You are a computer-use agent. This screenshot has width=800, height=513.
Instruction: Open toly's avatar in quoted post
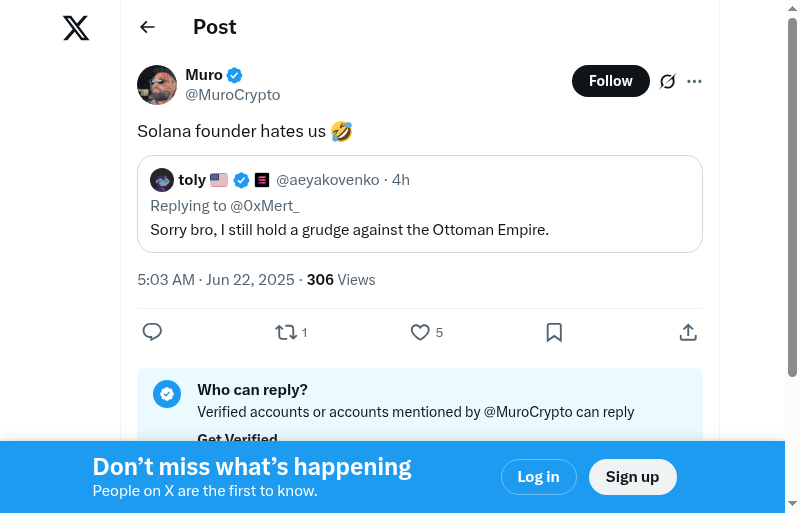[162, 180]
